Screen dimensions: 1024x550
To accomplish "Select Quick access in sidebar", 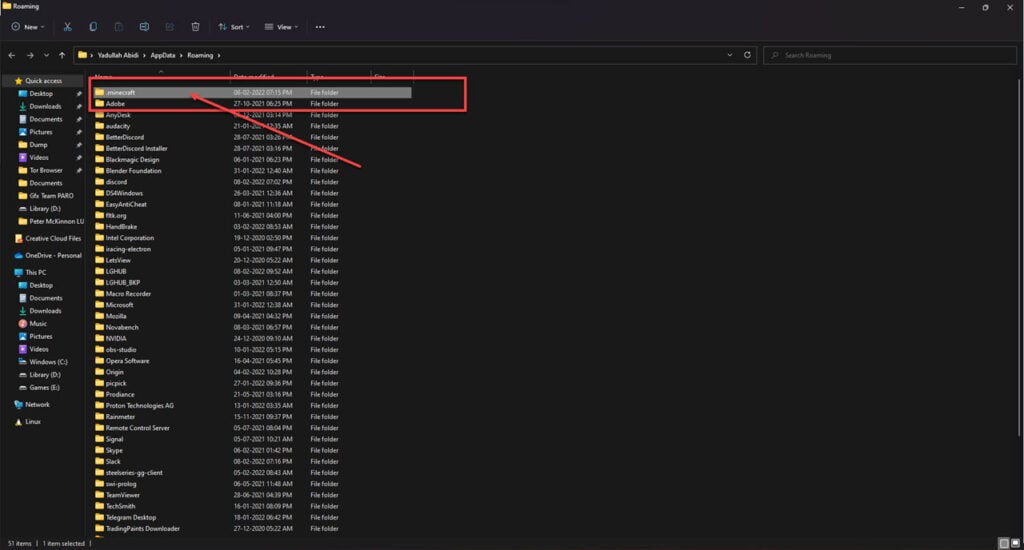I will [x=43, y=81].
